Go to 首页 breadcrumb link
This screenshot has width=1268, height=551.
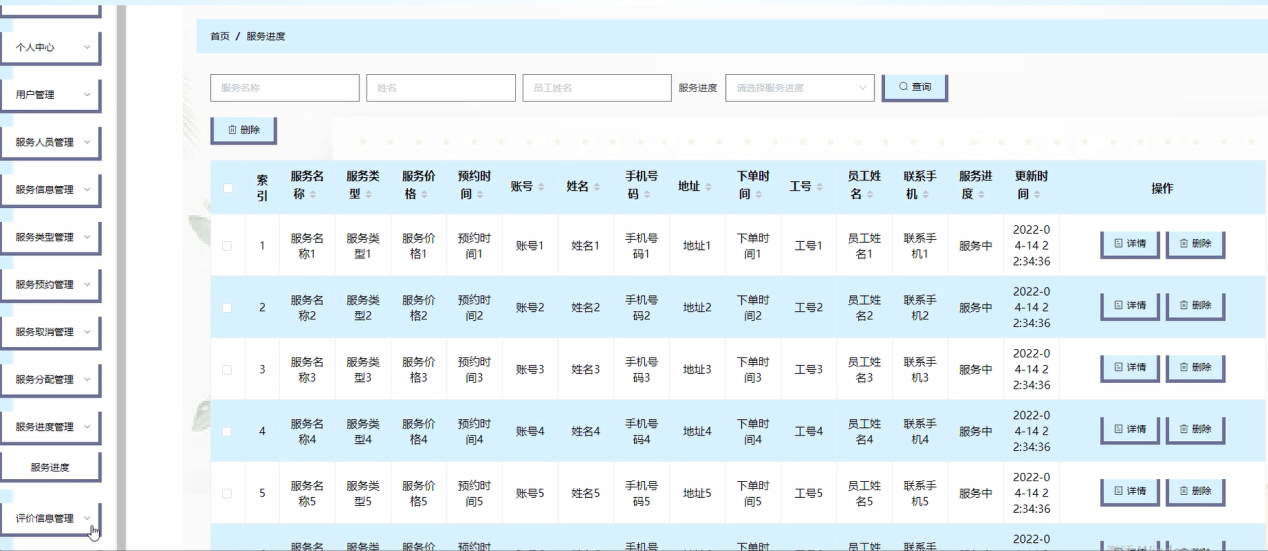219,36
